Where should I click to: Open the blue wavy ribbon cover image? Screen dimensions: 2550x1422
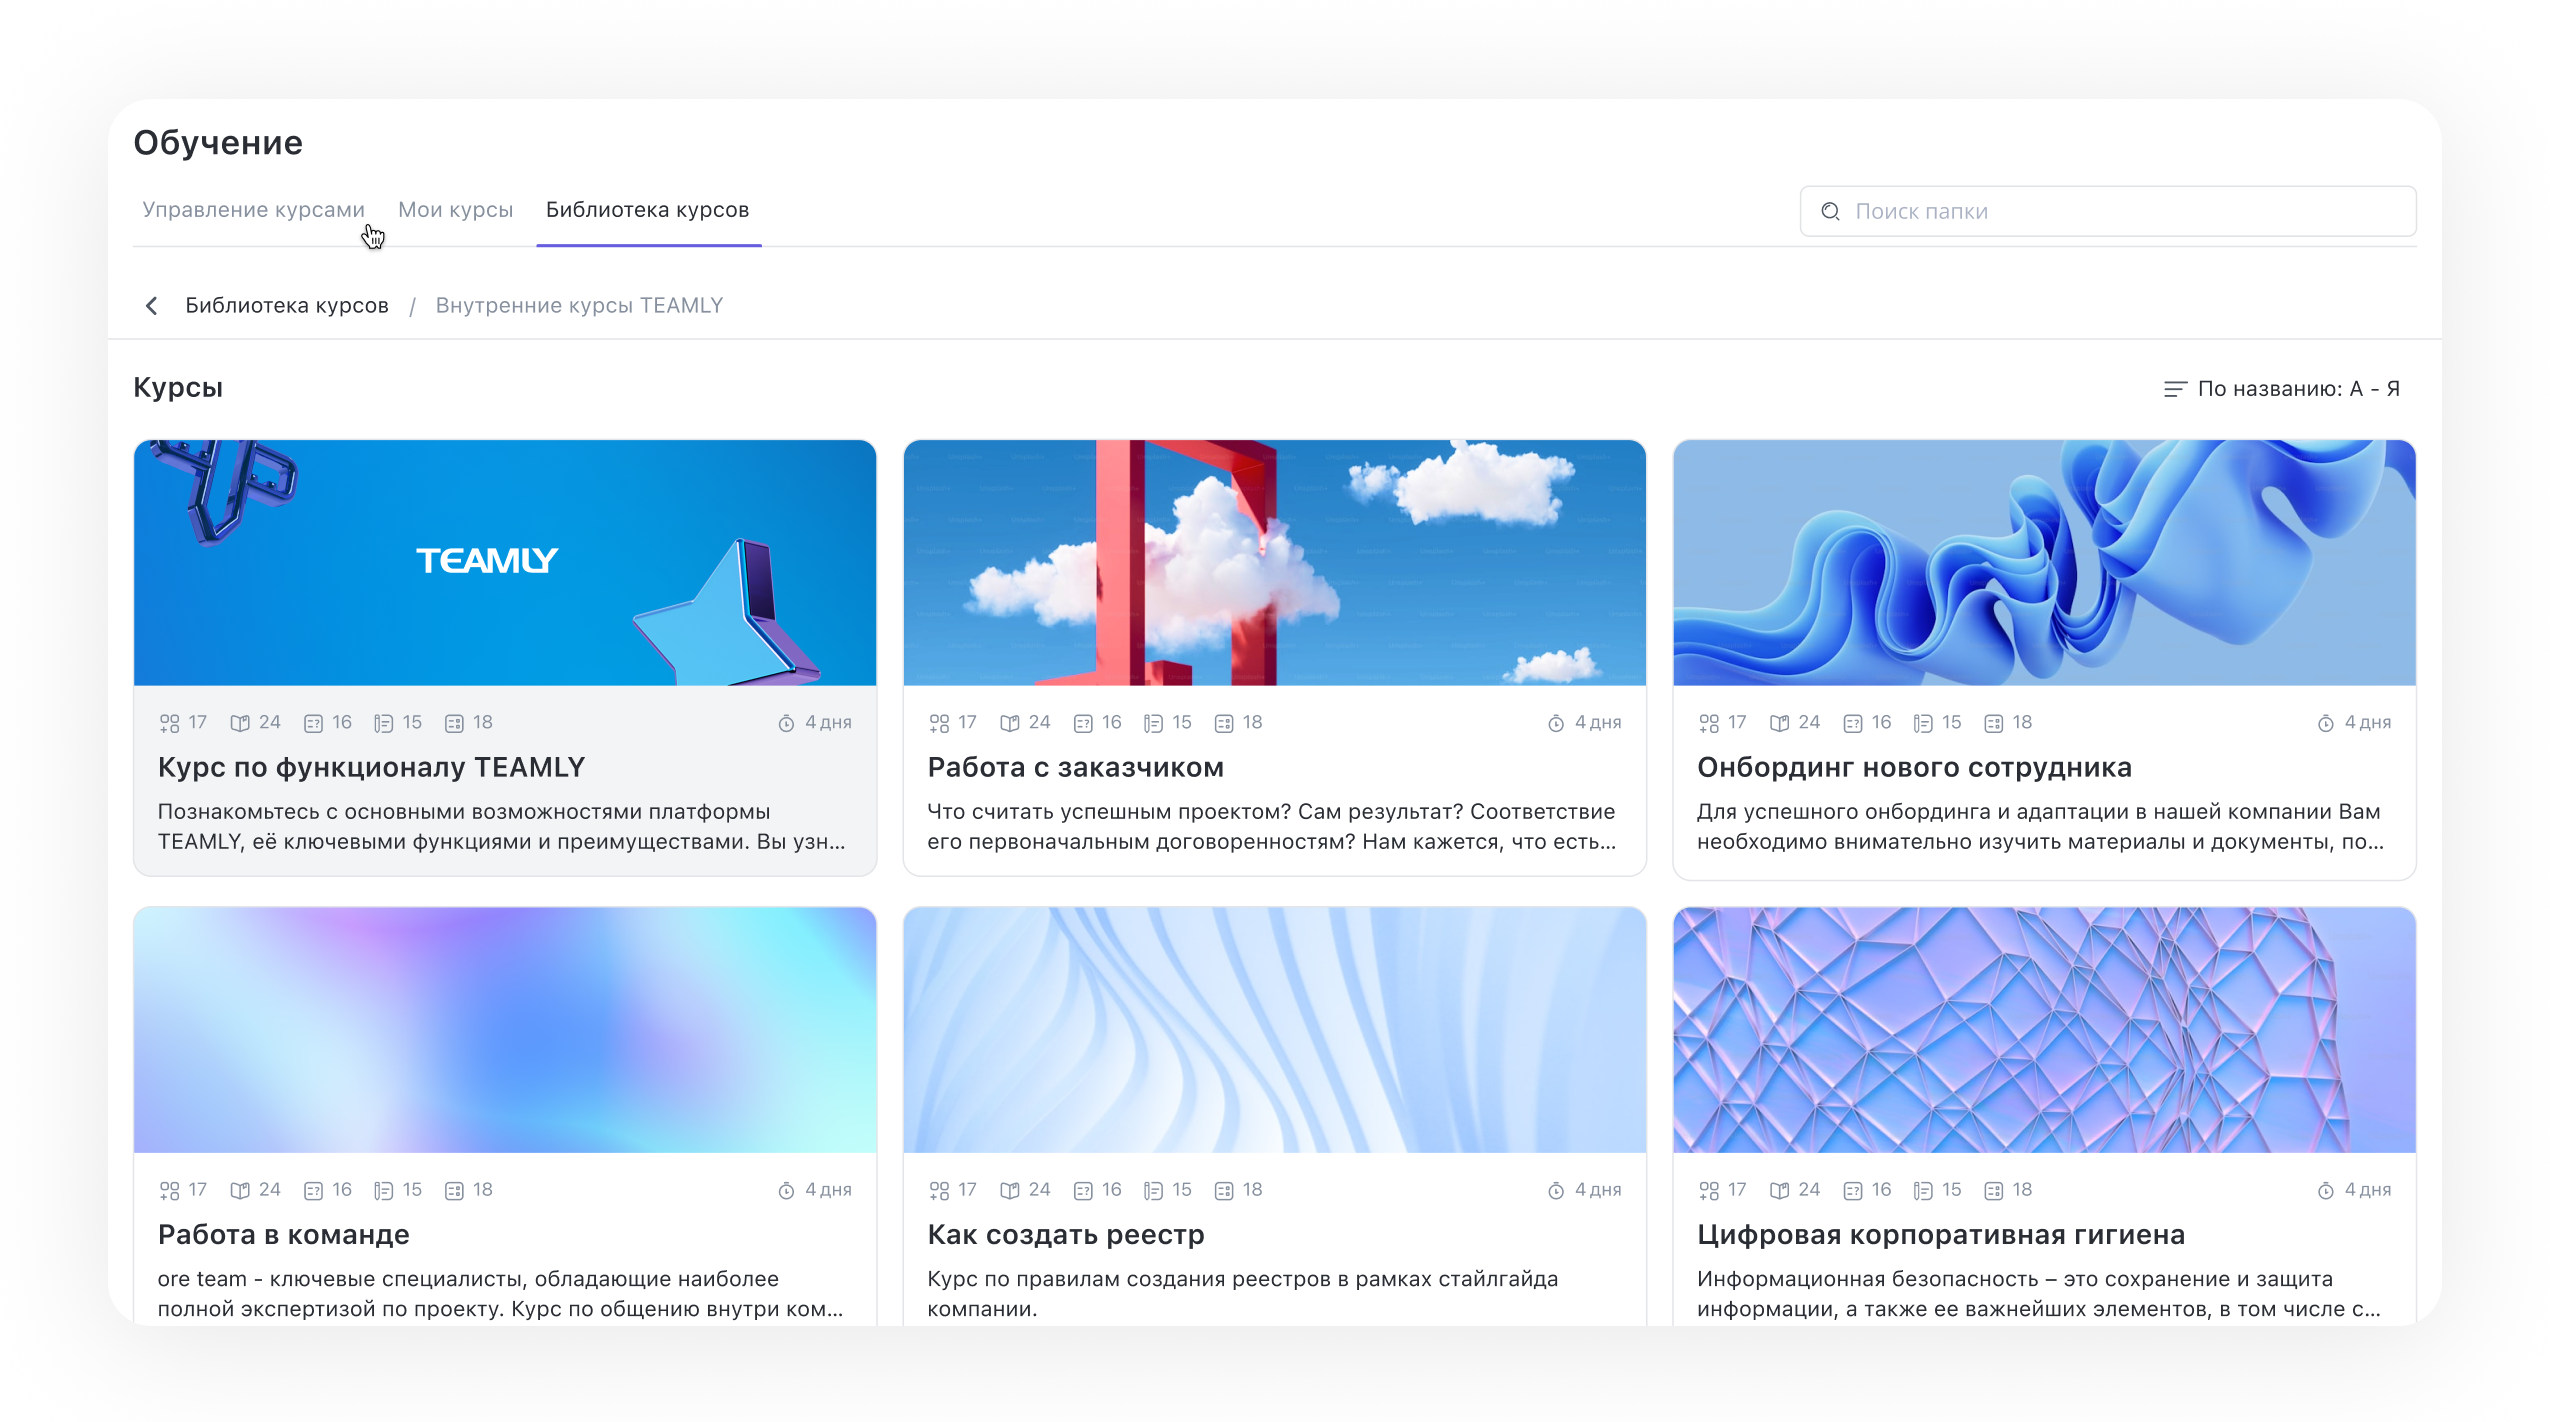point(2044,562)
